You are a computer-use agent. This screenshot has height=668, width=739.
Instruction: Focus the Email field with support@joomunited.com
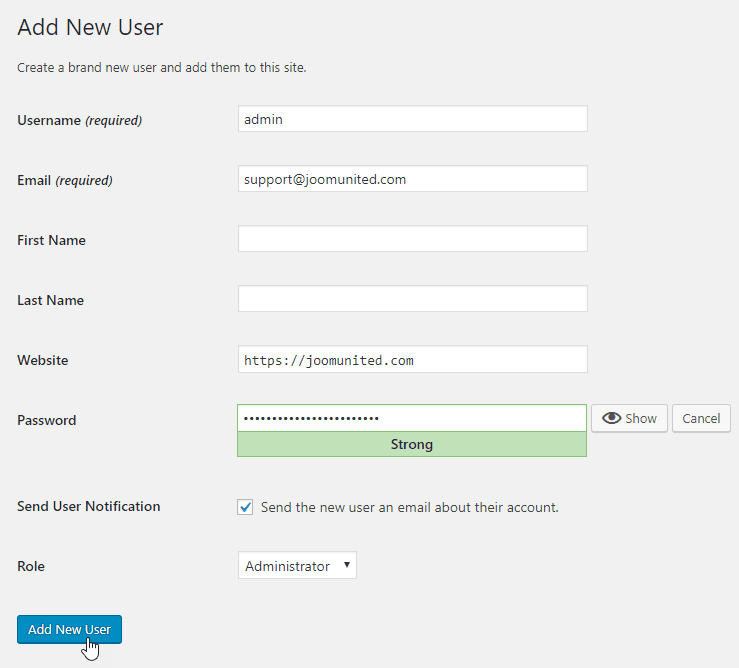pyautogui.click(x=412, y=179)
